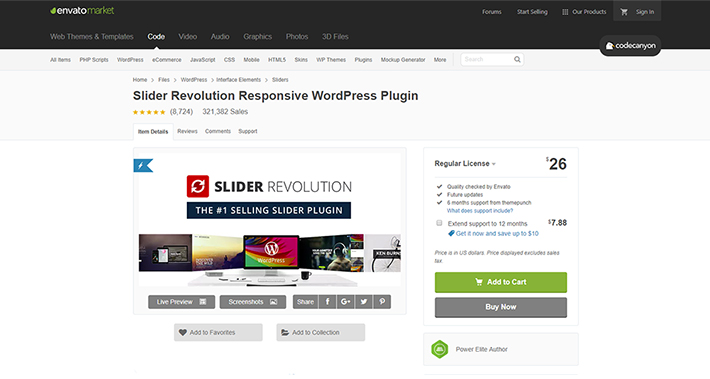This screenshot has height=379, width=710.
Task: Select the Mockup Generator category
Action: [x=403, y=60]
